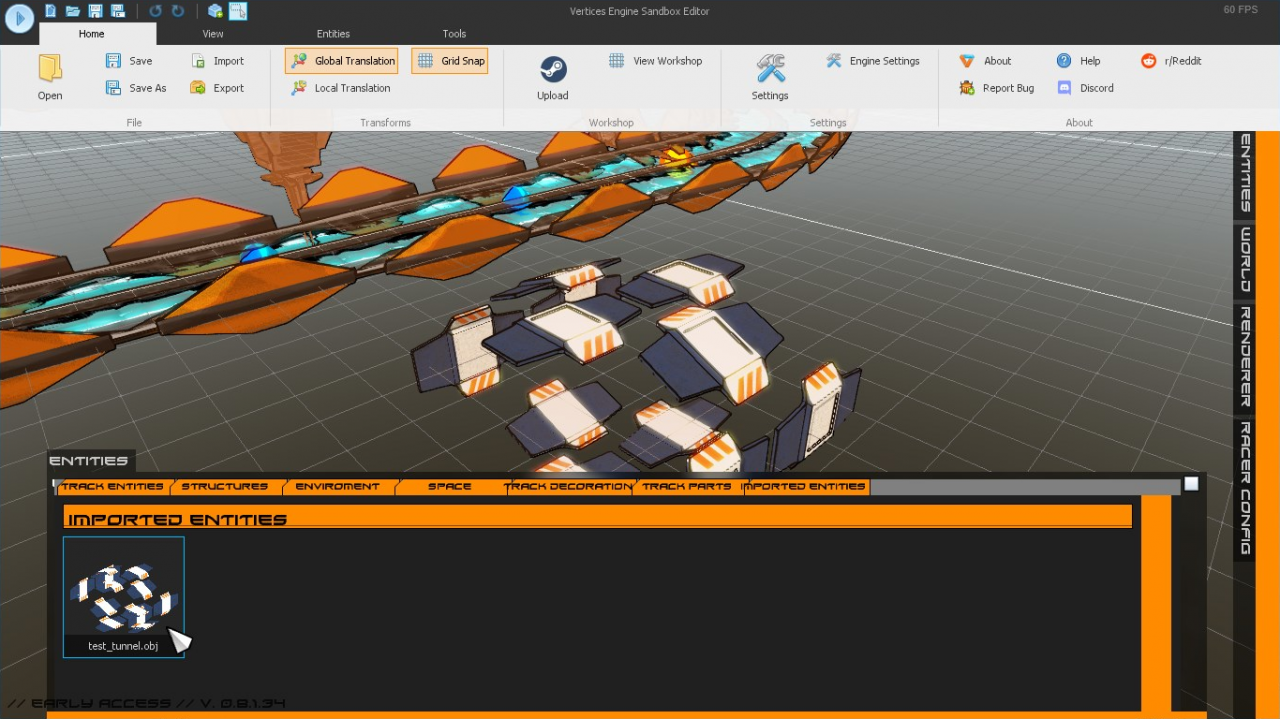The height and width of the screenshot is (719, 1280).
Task: Select the test_tunnel.obj thumbnail
Action: point(123,597)
